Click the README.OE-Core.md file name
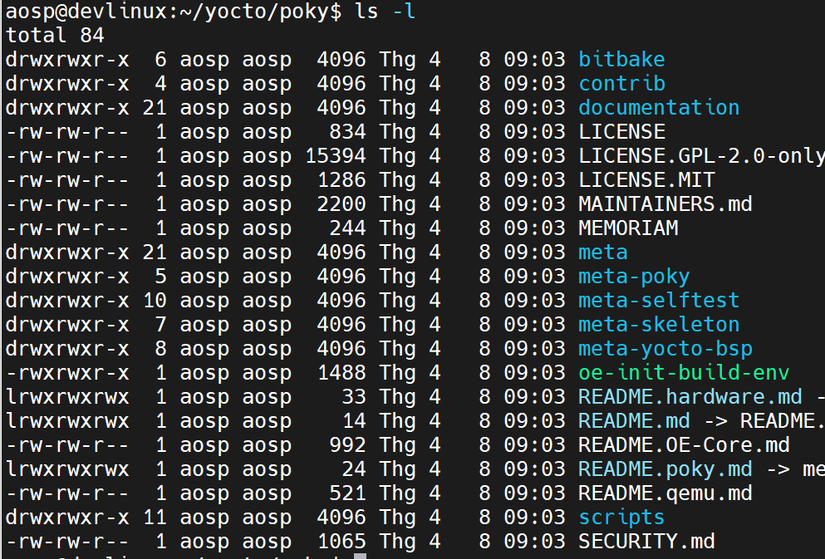This screenshot has width=825, height=559. pos(683,445)
